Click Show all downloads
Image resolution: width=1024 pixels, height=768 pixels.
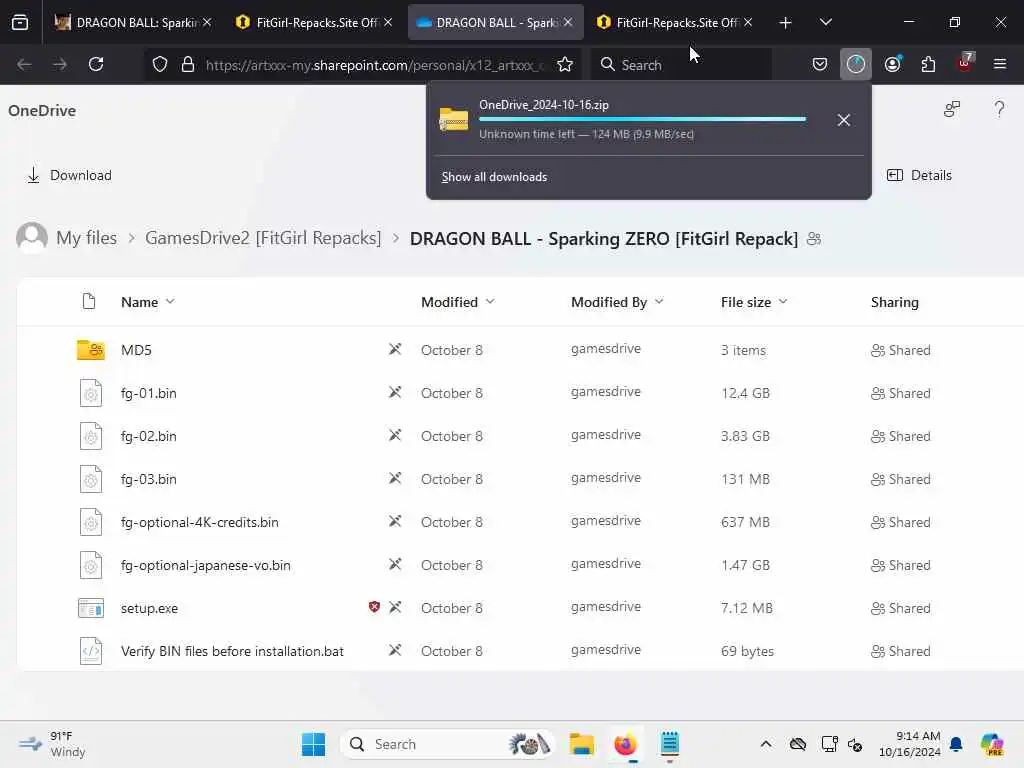(x=494, y=177)
